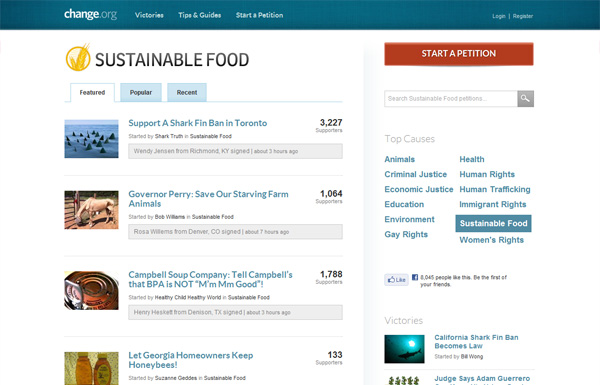The height and width of the screenshot is (385, 600).
Task: Click the Bill Wong author link
Action: pos(472,357)
